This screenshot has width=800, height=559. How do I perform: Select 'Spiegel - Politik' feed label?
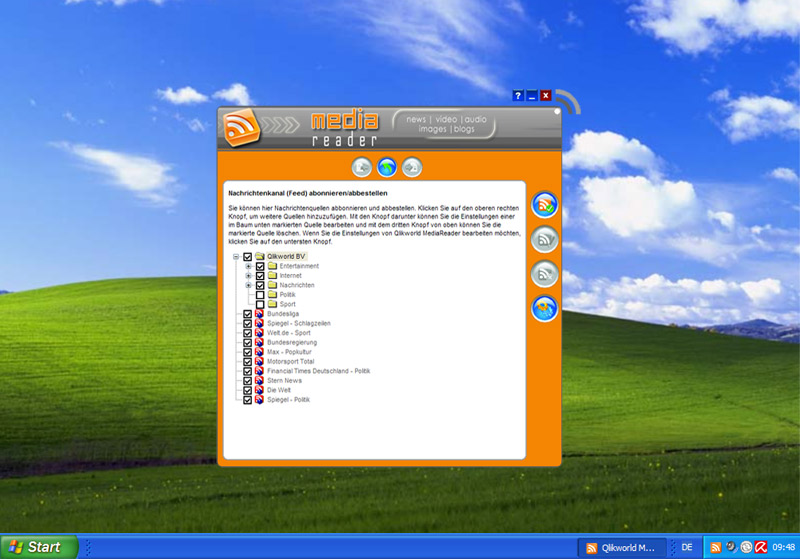point(289,399)
